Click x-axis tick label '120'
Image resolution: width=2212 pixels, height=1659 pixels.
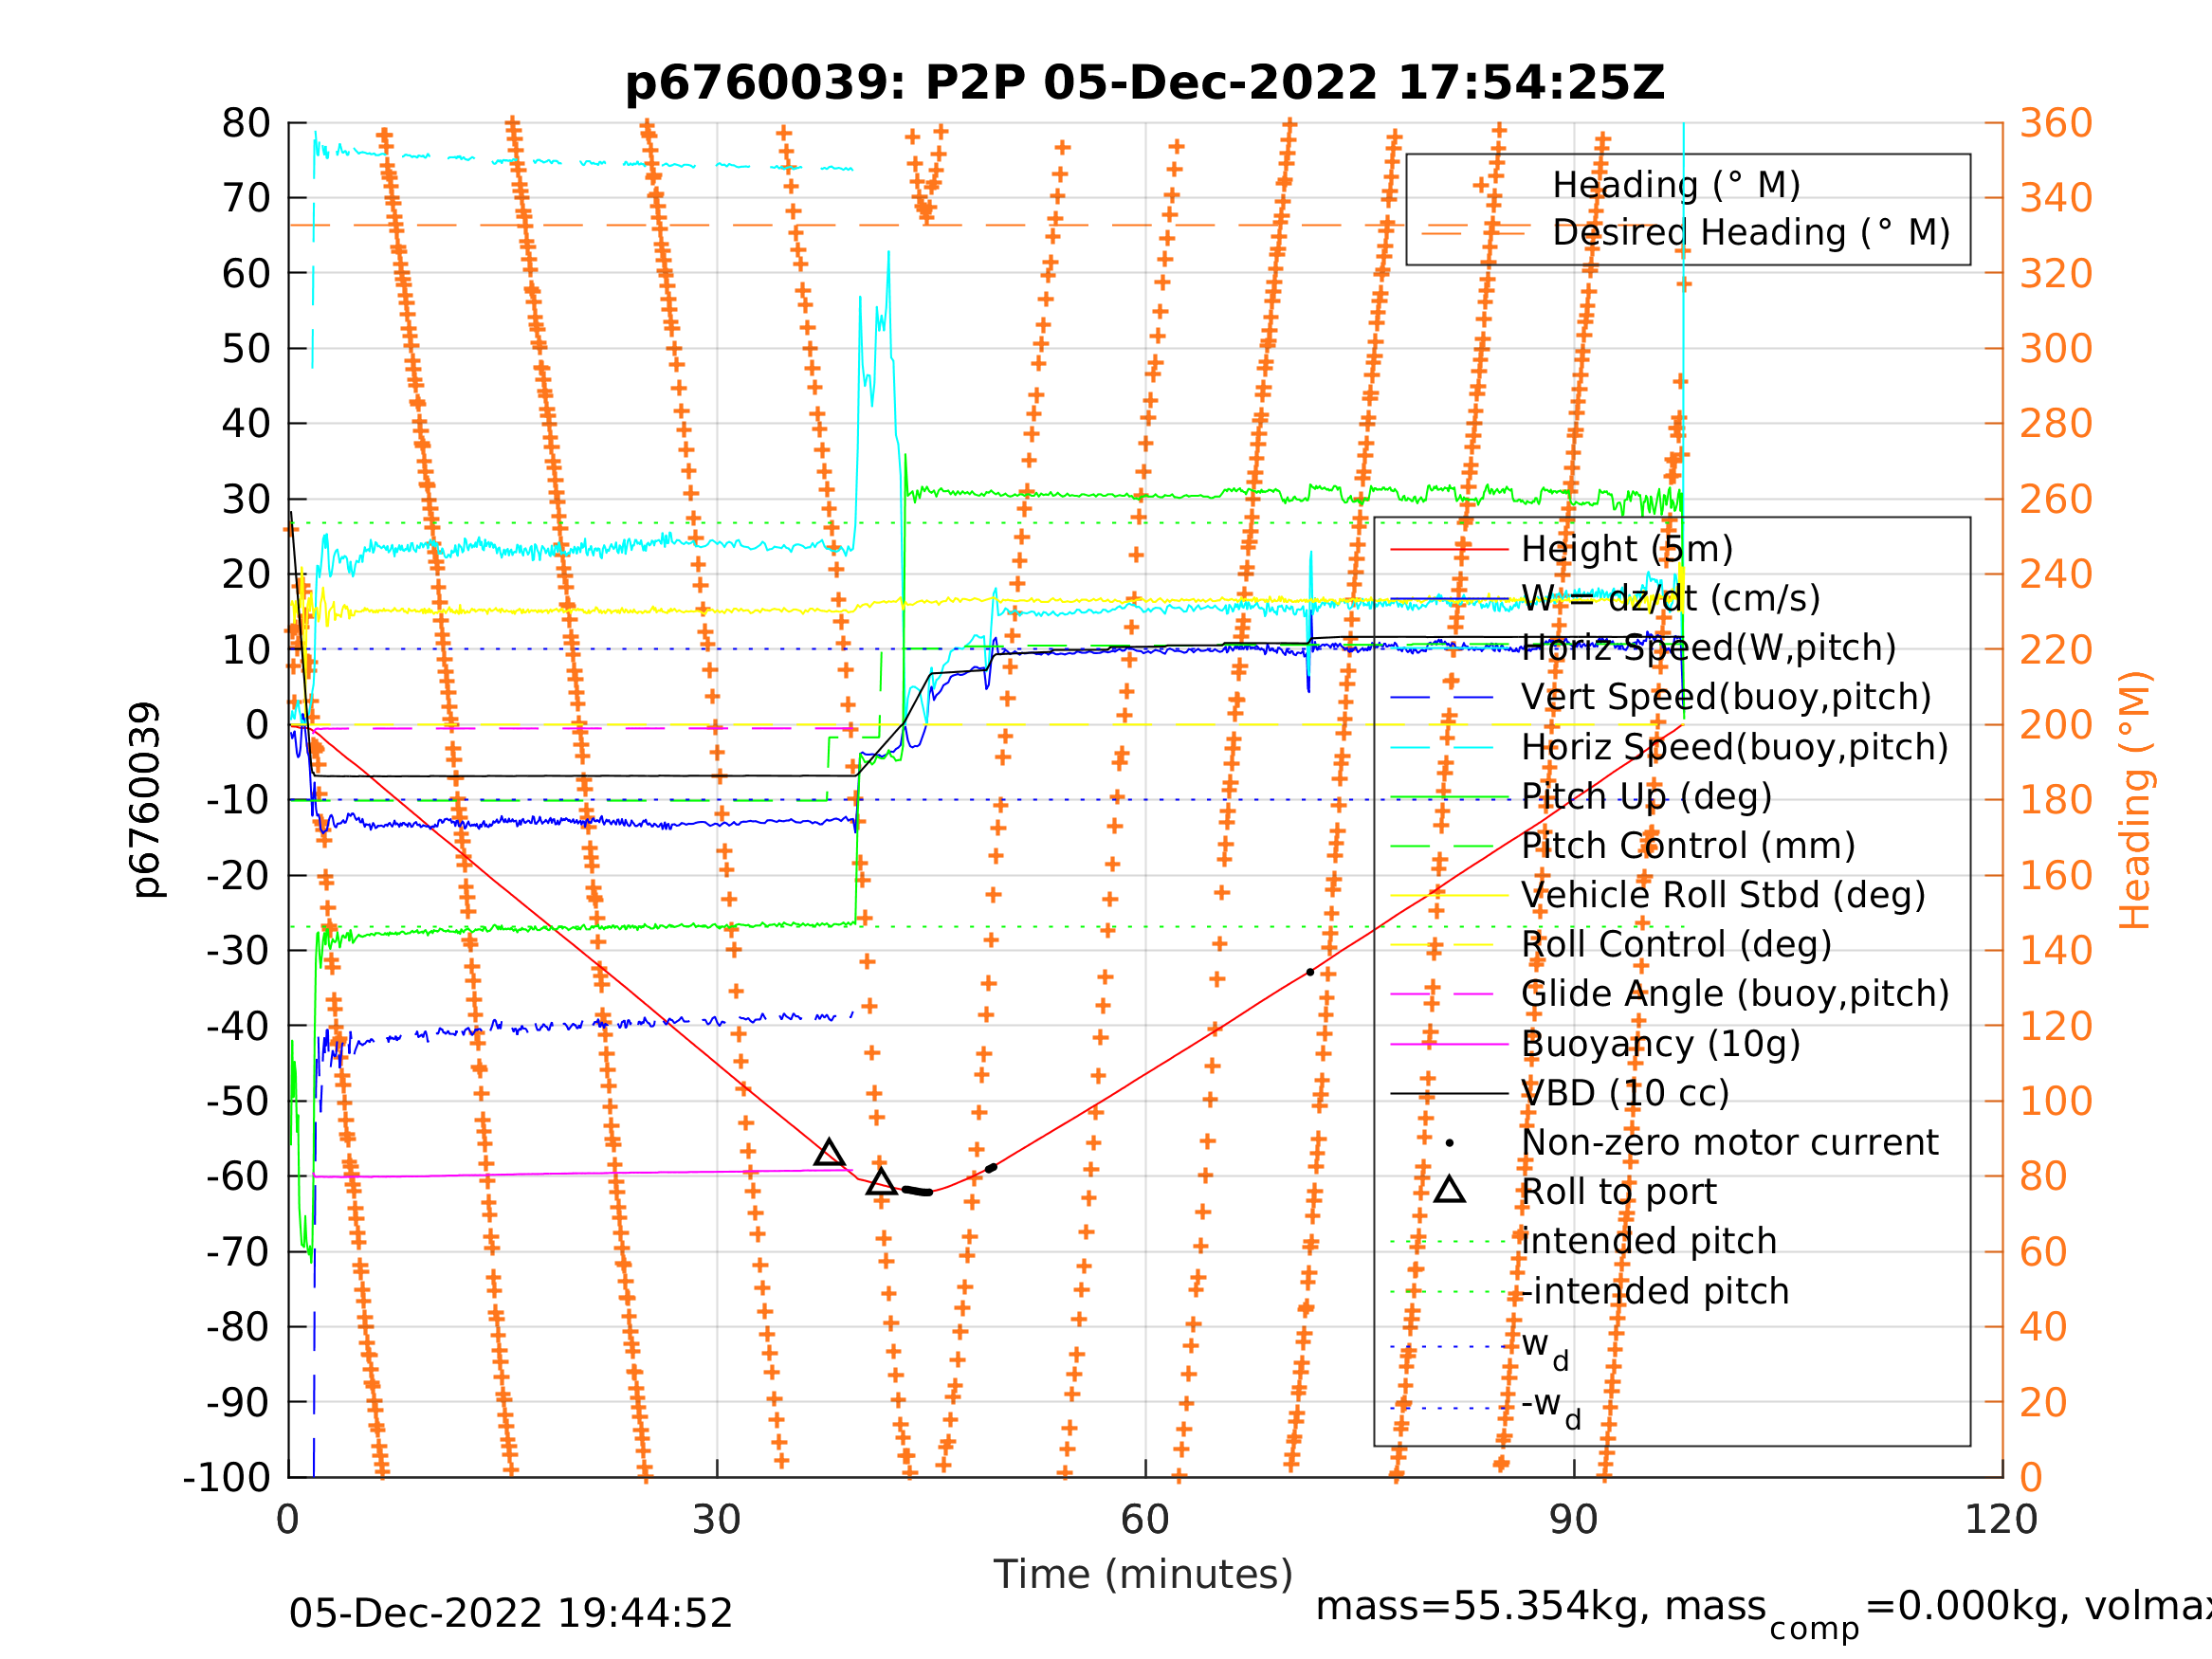tap(2001, 1520)
